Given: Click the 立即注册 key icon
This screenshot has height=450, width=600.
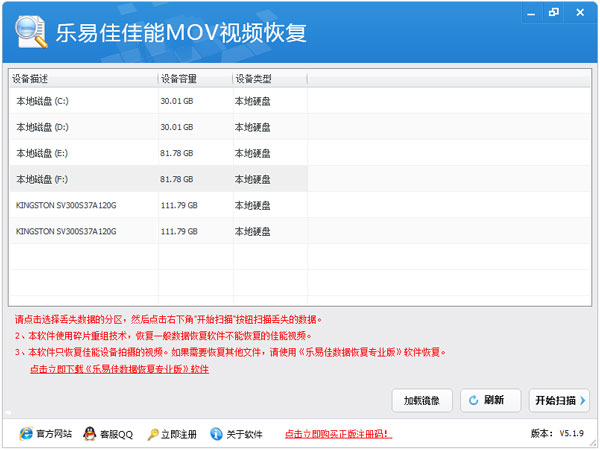Looking at the screenshot, I should [153, 434].
